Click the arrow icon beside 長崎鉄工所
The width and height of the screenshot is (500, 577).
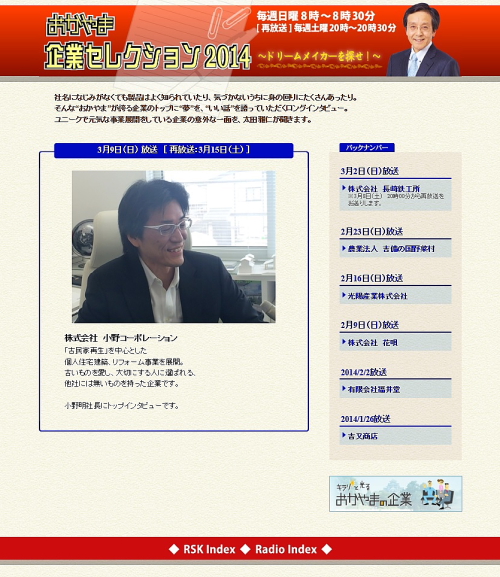[x=344, y=188]
